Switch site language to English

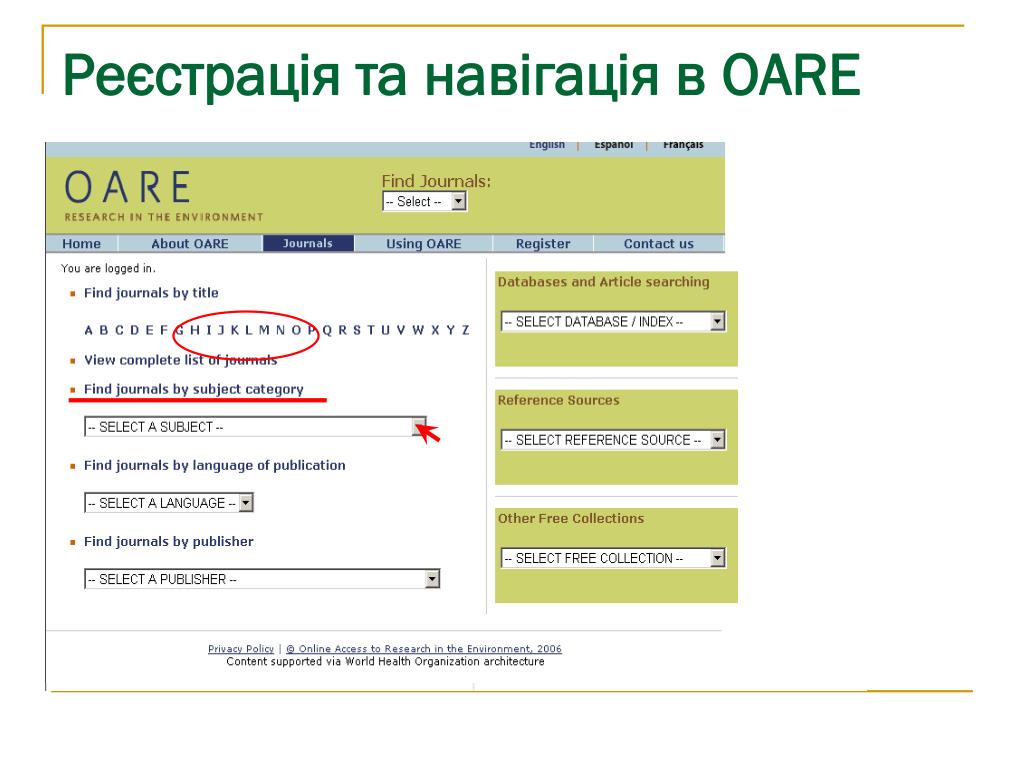click(547, 144)
